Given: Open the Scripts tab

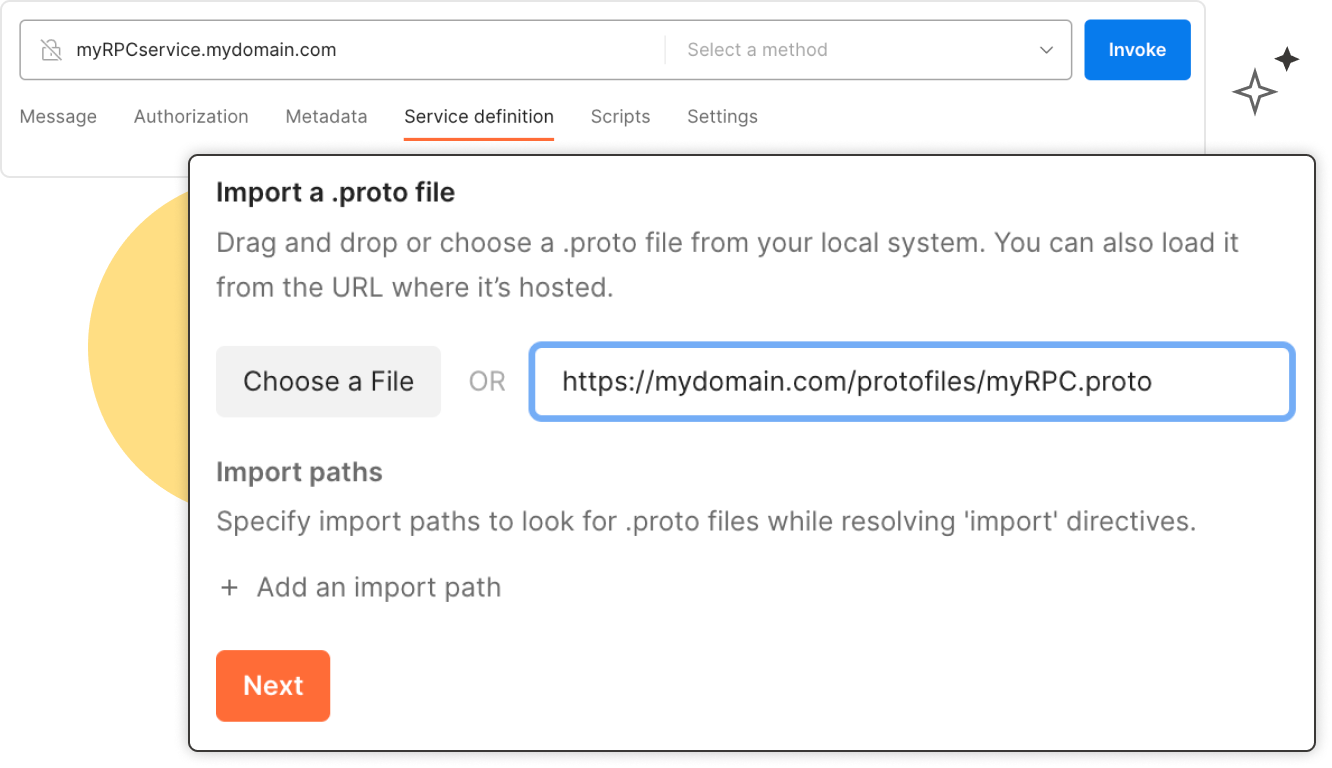Looking at the screenshot, I should pyautogui.click(x=620, y=116).
